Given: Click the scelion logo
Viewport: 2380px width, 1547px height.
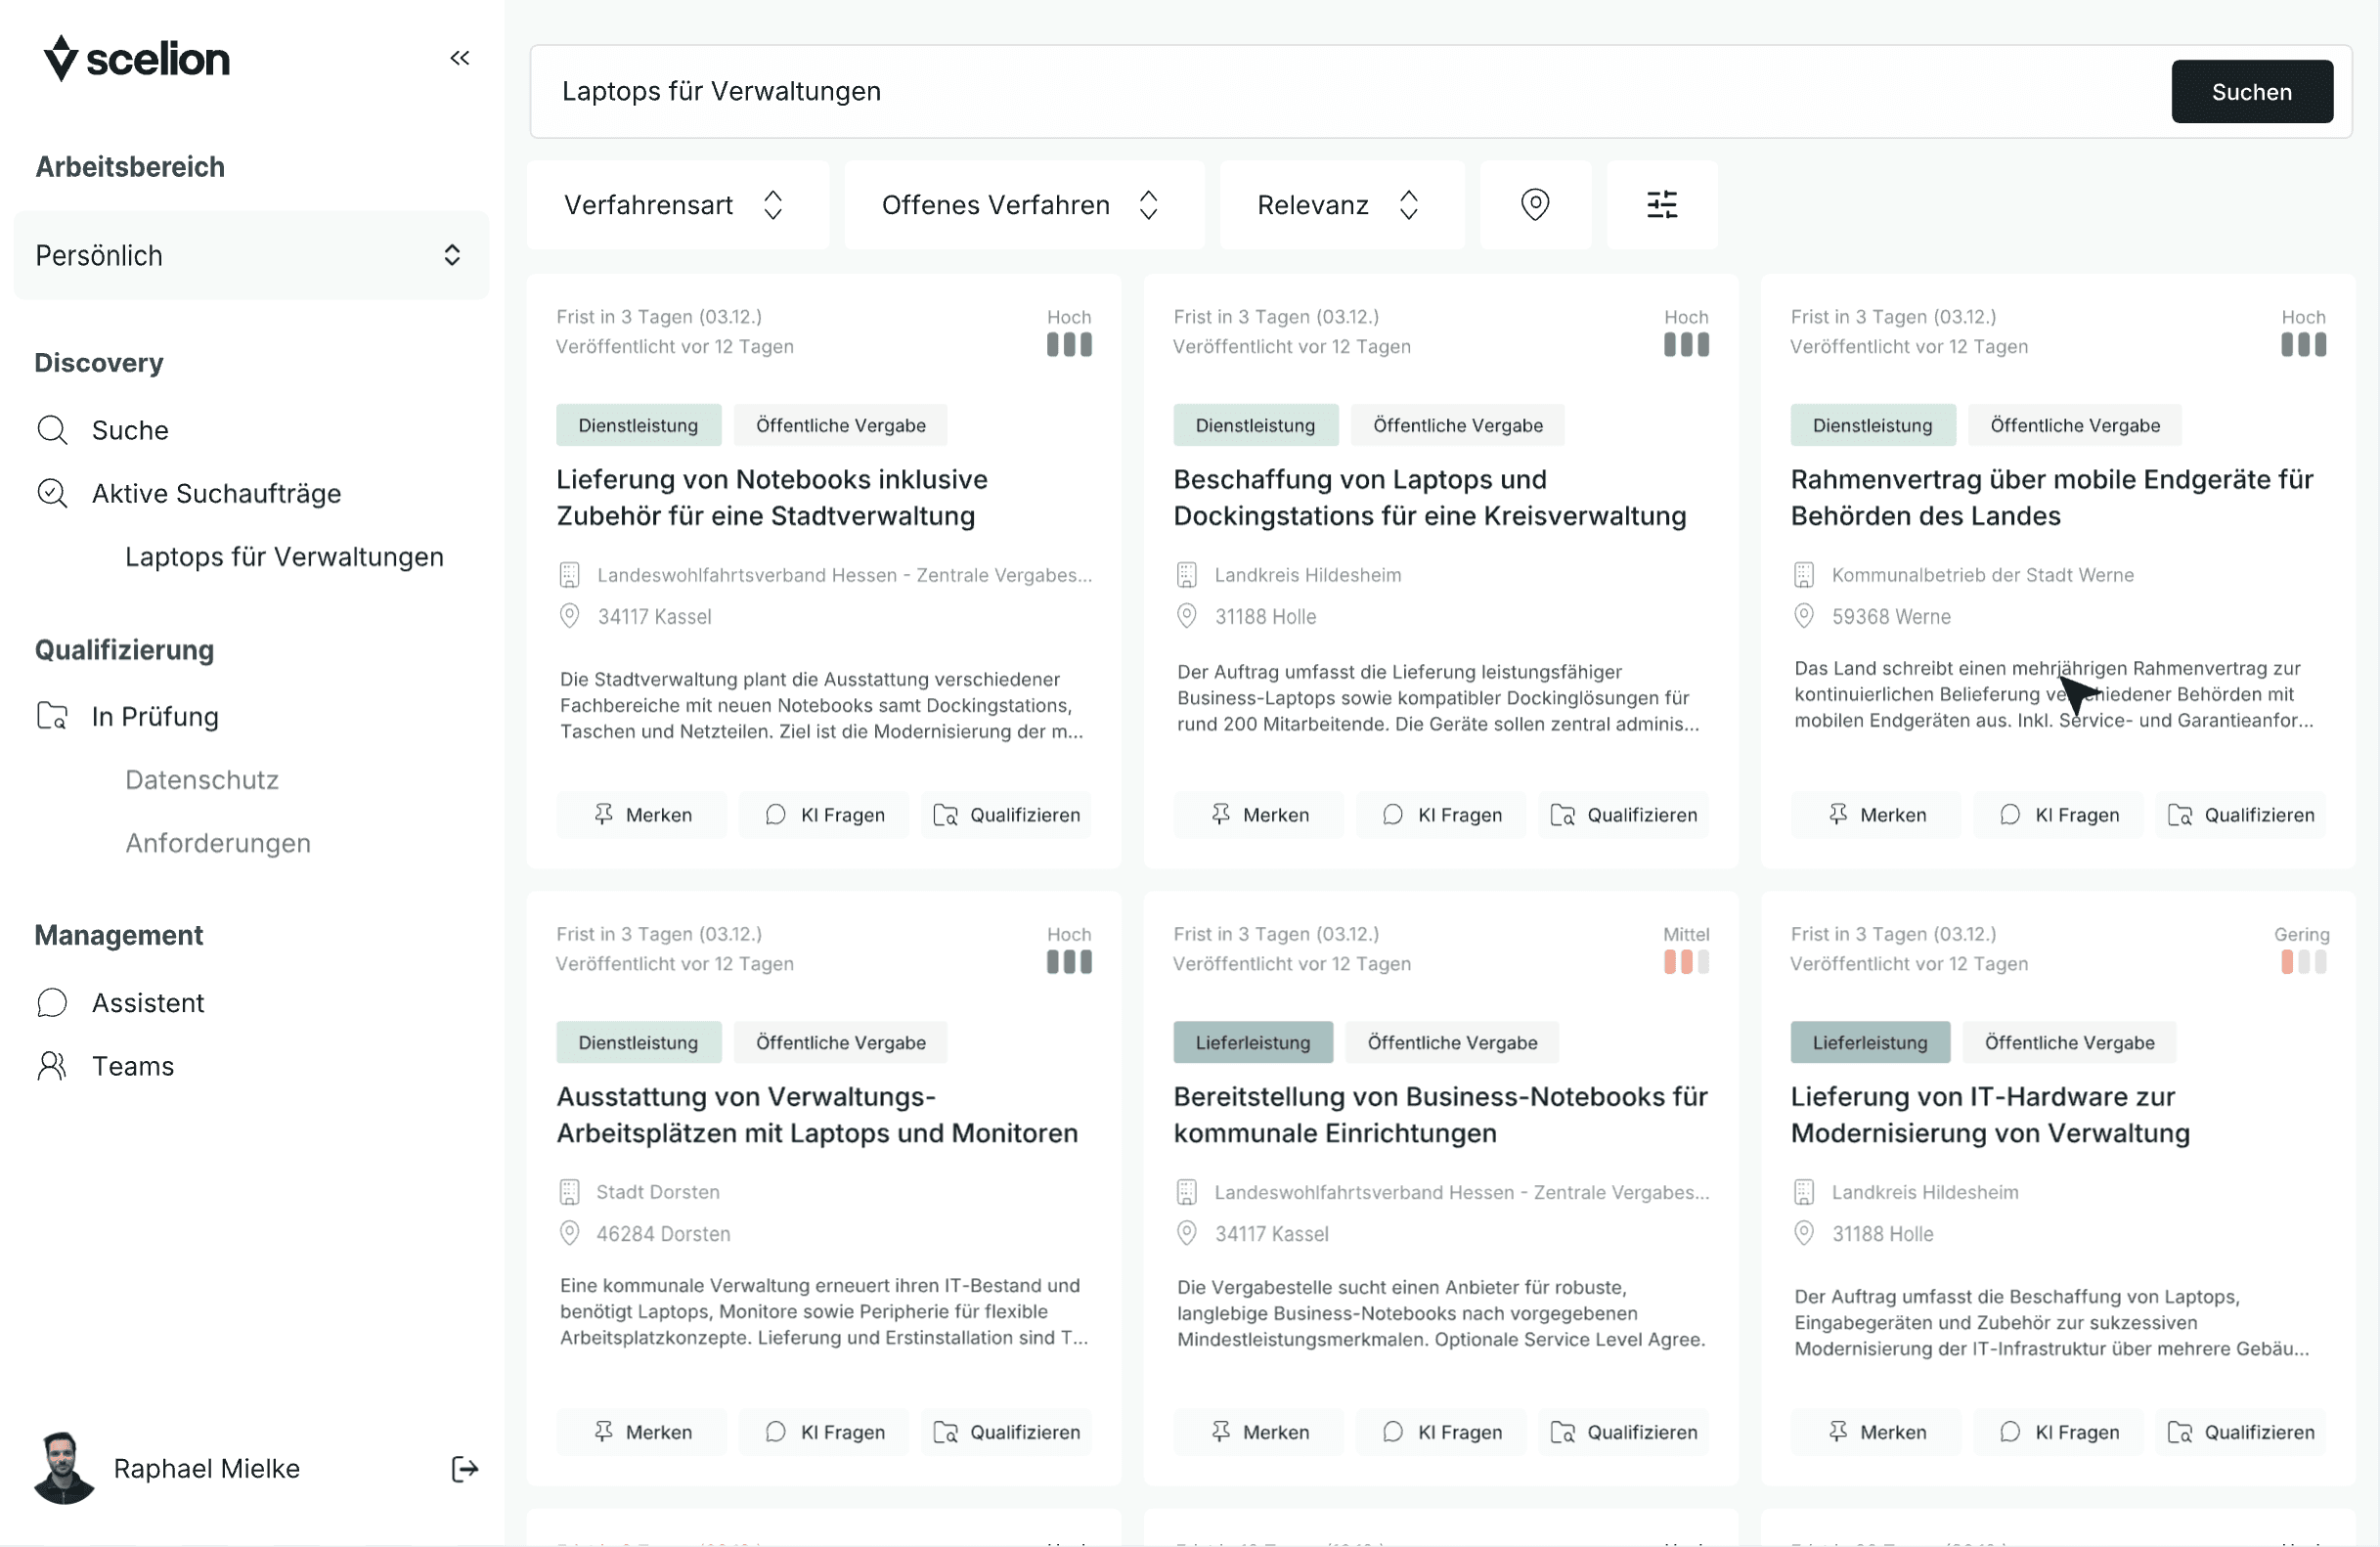Looking at the screenshot, I should [x=137, y=58].
